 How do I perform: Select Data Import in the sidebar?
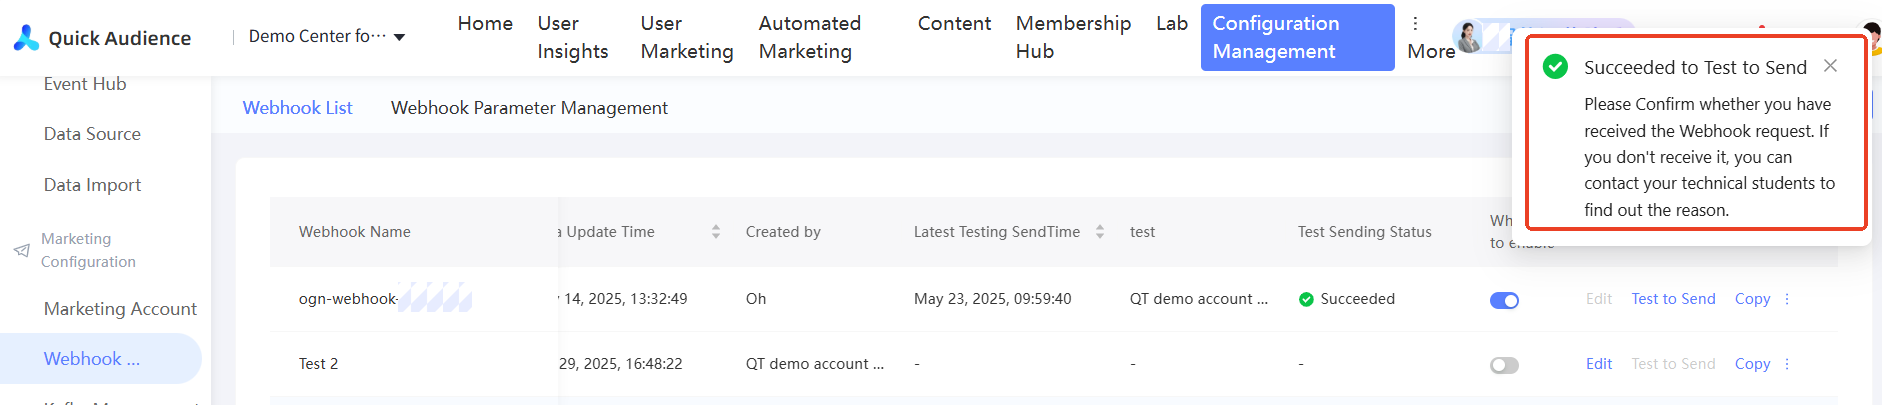click(x=92, y=185)
